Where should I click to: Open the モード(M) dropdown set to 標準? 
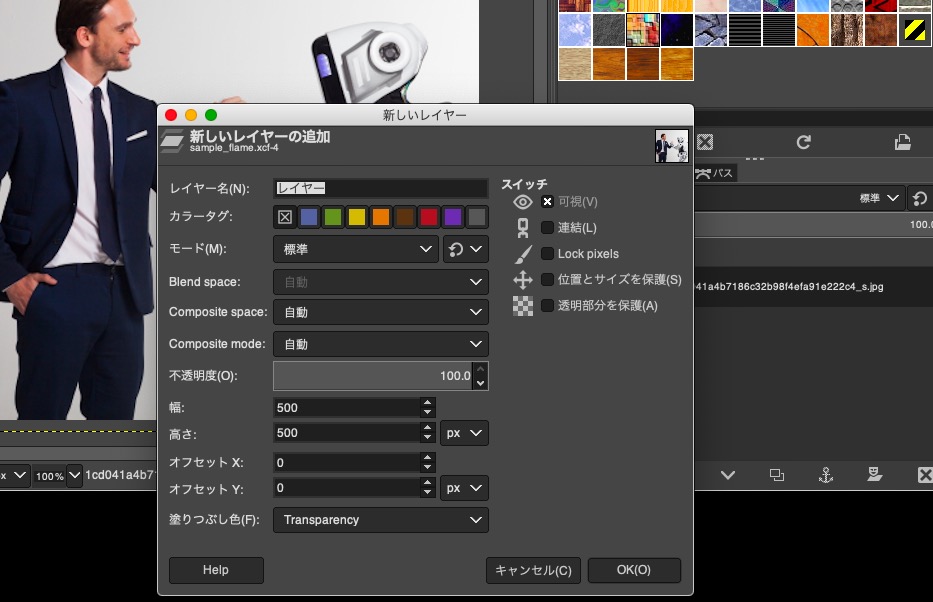(x=355, y=249)
